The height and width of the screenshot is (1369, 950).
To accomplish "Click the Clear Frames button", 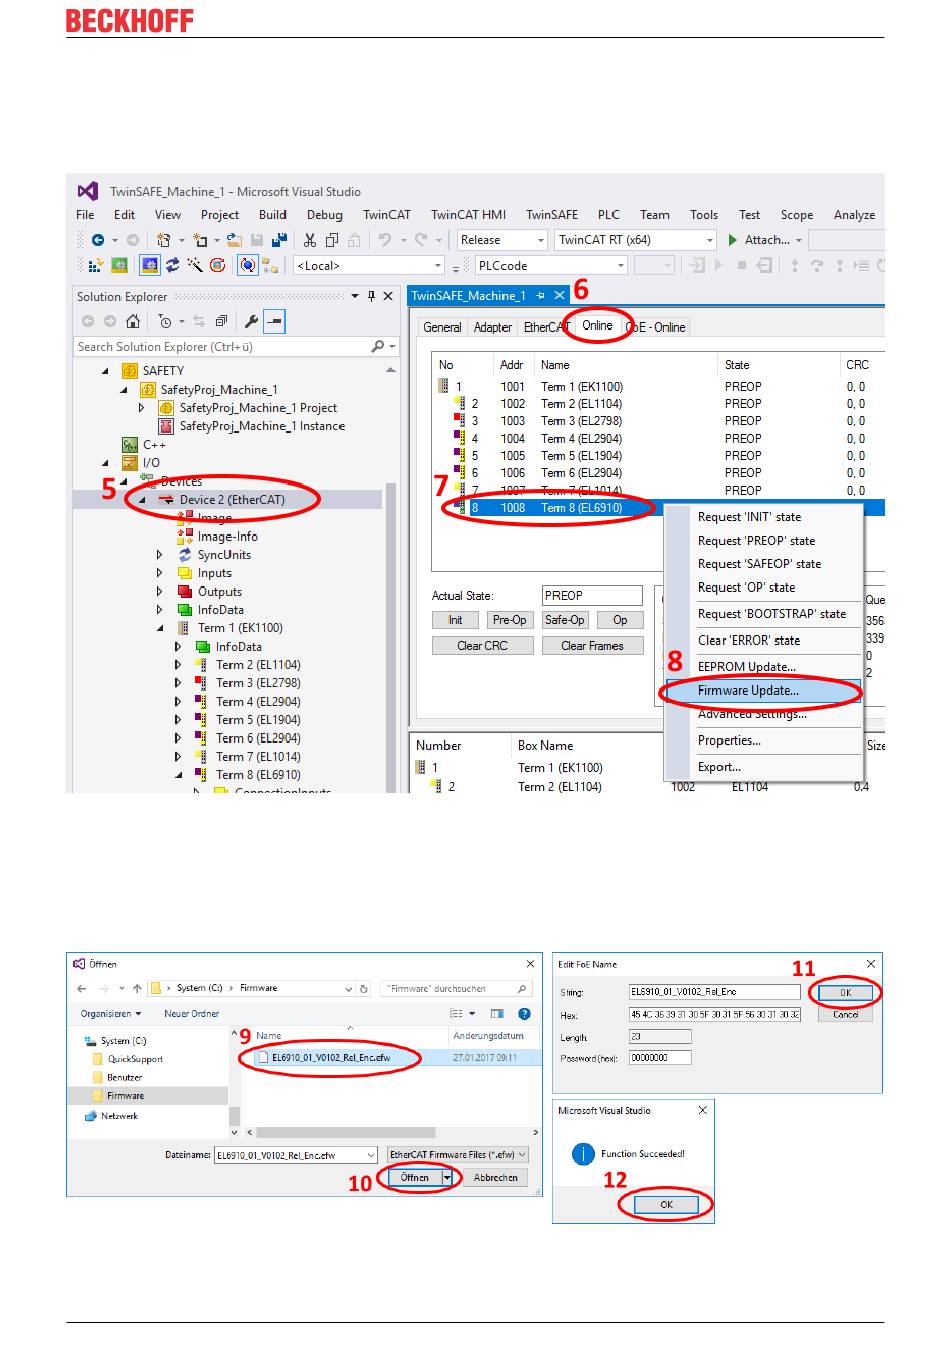I will (592, 646).
